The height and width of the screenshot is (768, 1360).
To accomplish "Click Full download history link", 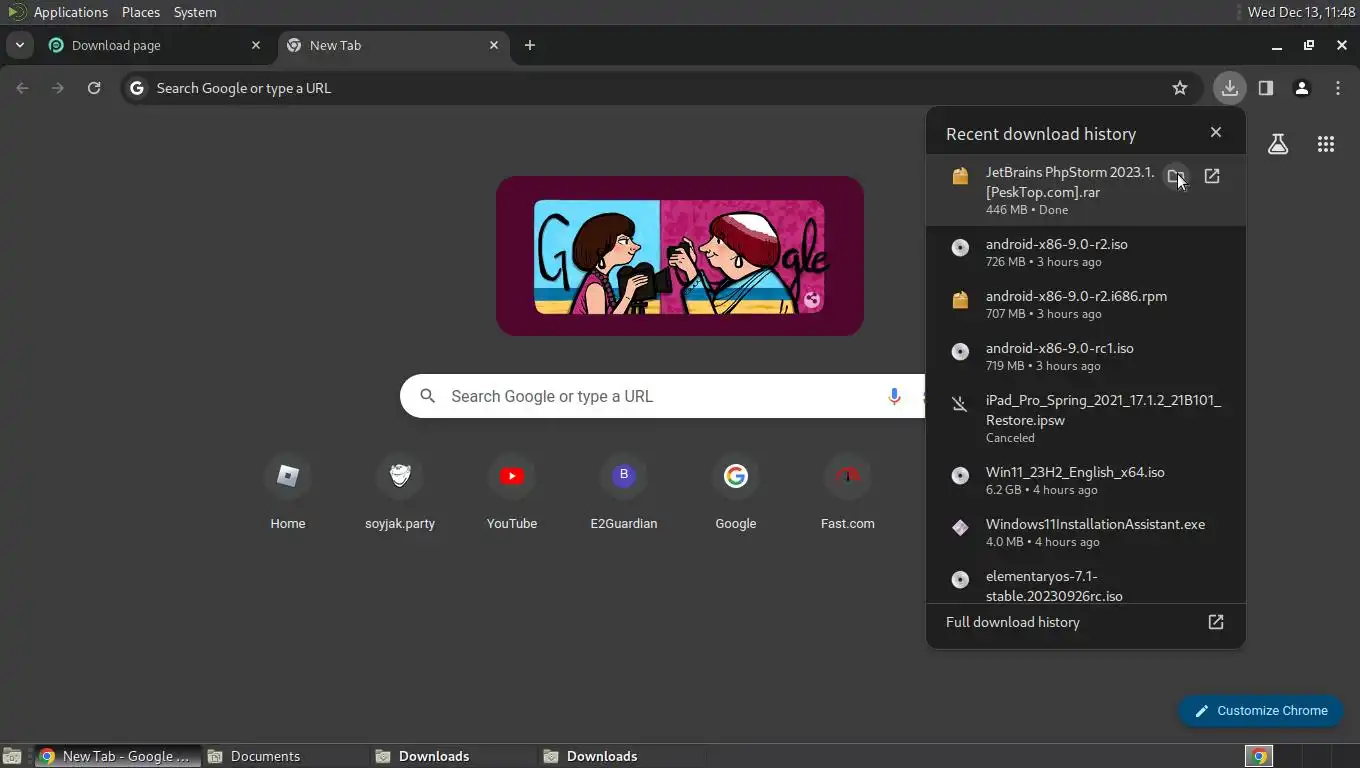I will pyautogui.click(x=1086, y=622).
